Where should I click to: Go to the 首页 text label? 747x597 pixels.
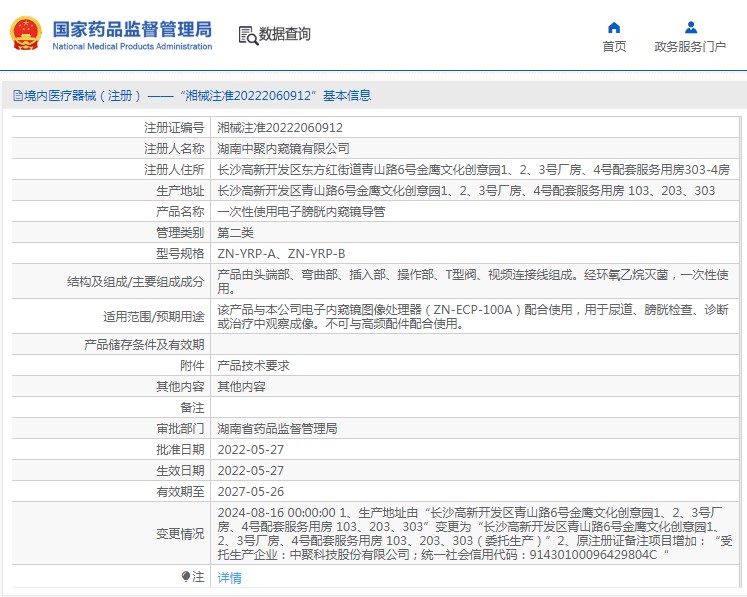(x=614, y=46)
